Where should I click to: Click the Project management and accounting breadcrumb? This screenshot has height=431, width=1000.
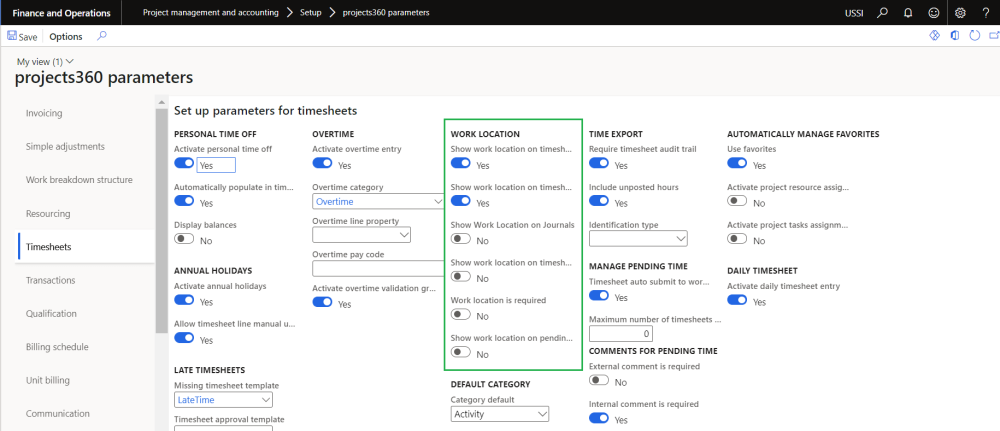209,12
